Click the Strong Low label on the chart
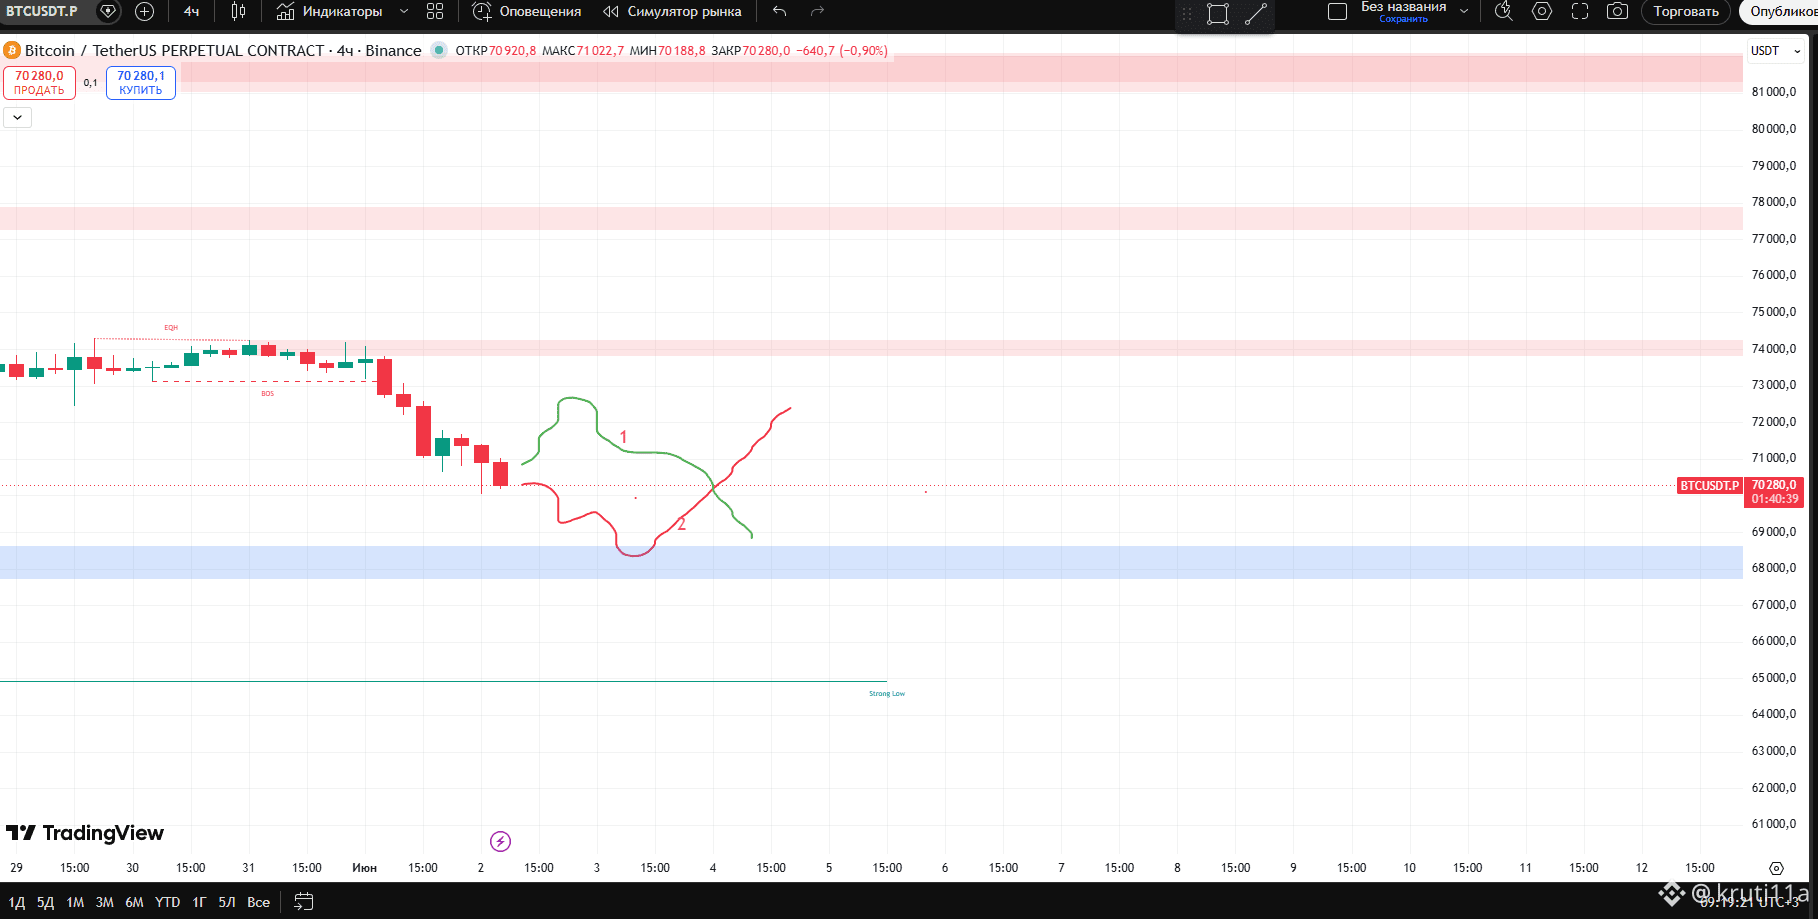1818x919 pixels. [x=887, y=694]
